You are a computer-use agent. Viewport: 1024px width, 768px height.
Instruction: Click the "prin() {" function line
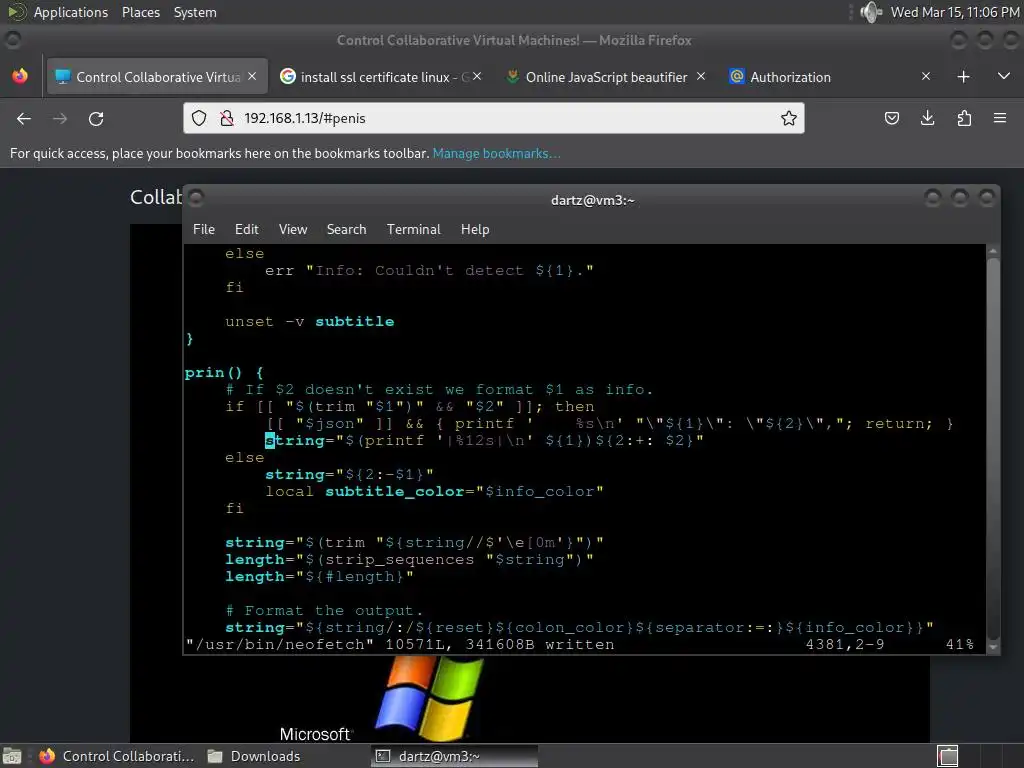coord(224,373)
